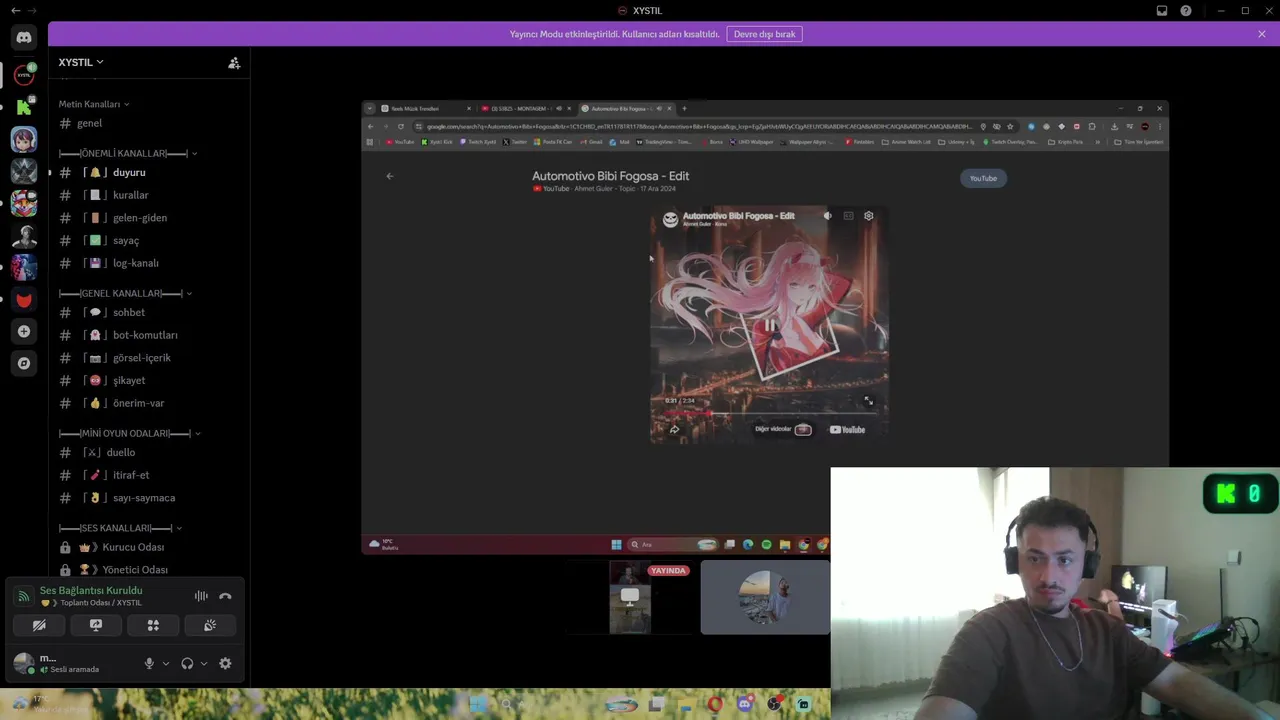Collapse the MİNİ OYUN ODALARI category
Screen dimensions: 1280x720
130,433
